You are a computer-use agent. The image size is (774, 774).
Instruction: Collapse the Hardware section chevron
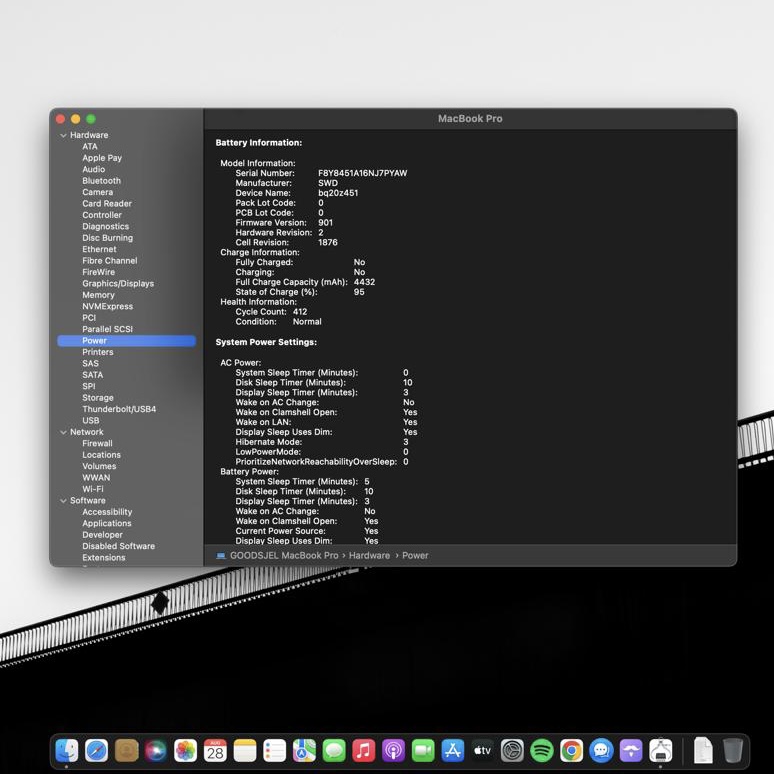click(x=63, y=135)
